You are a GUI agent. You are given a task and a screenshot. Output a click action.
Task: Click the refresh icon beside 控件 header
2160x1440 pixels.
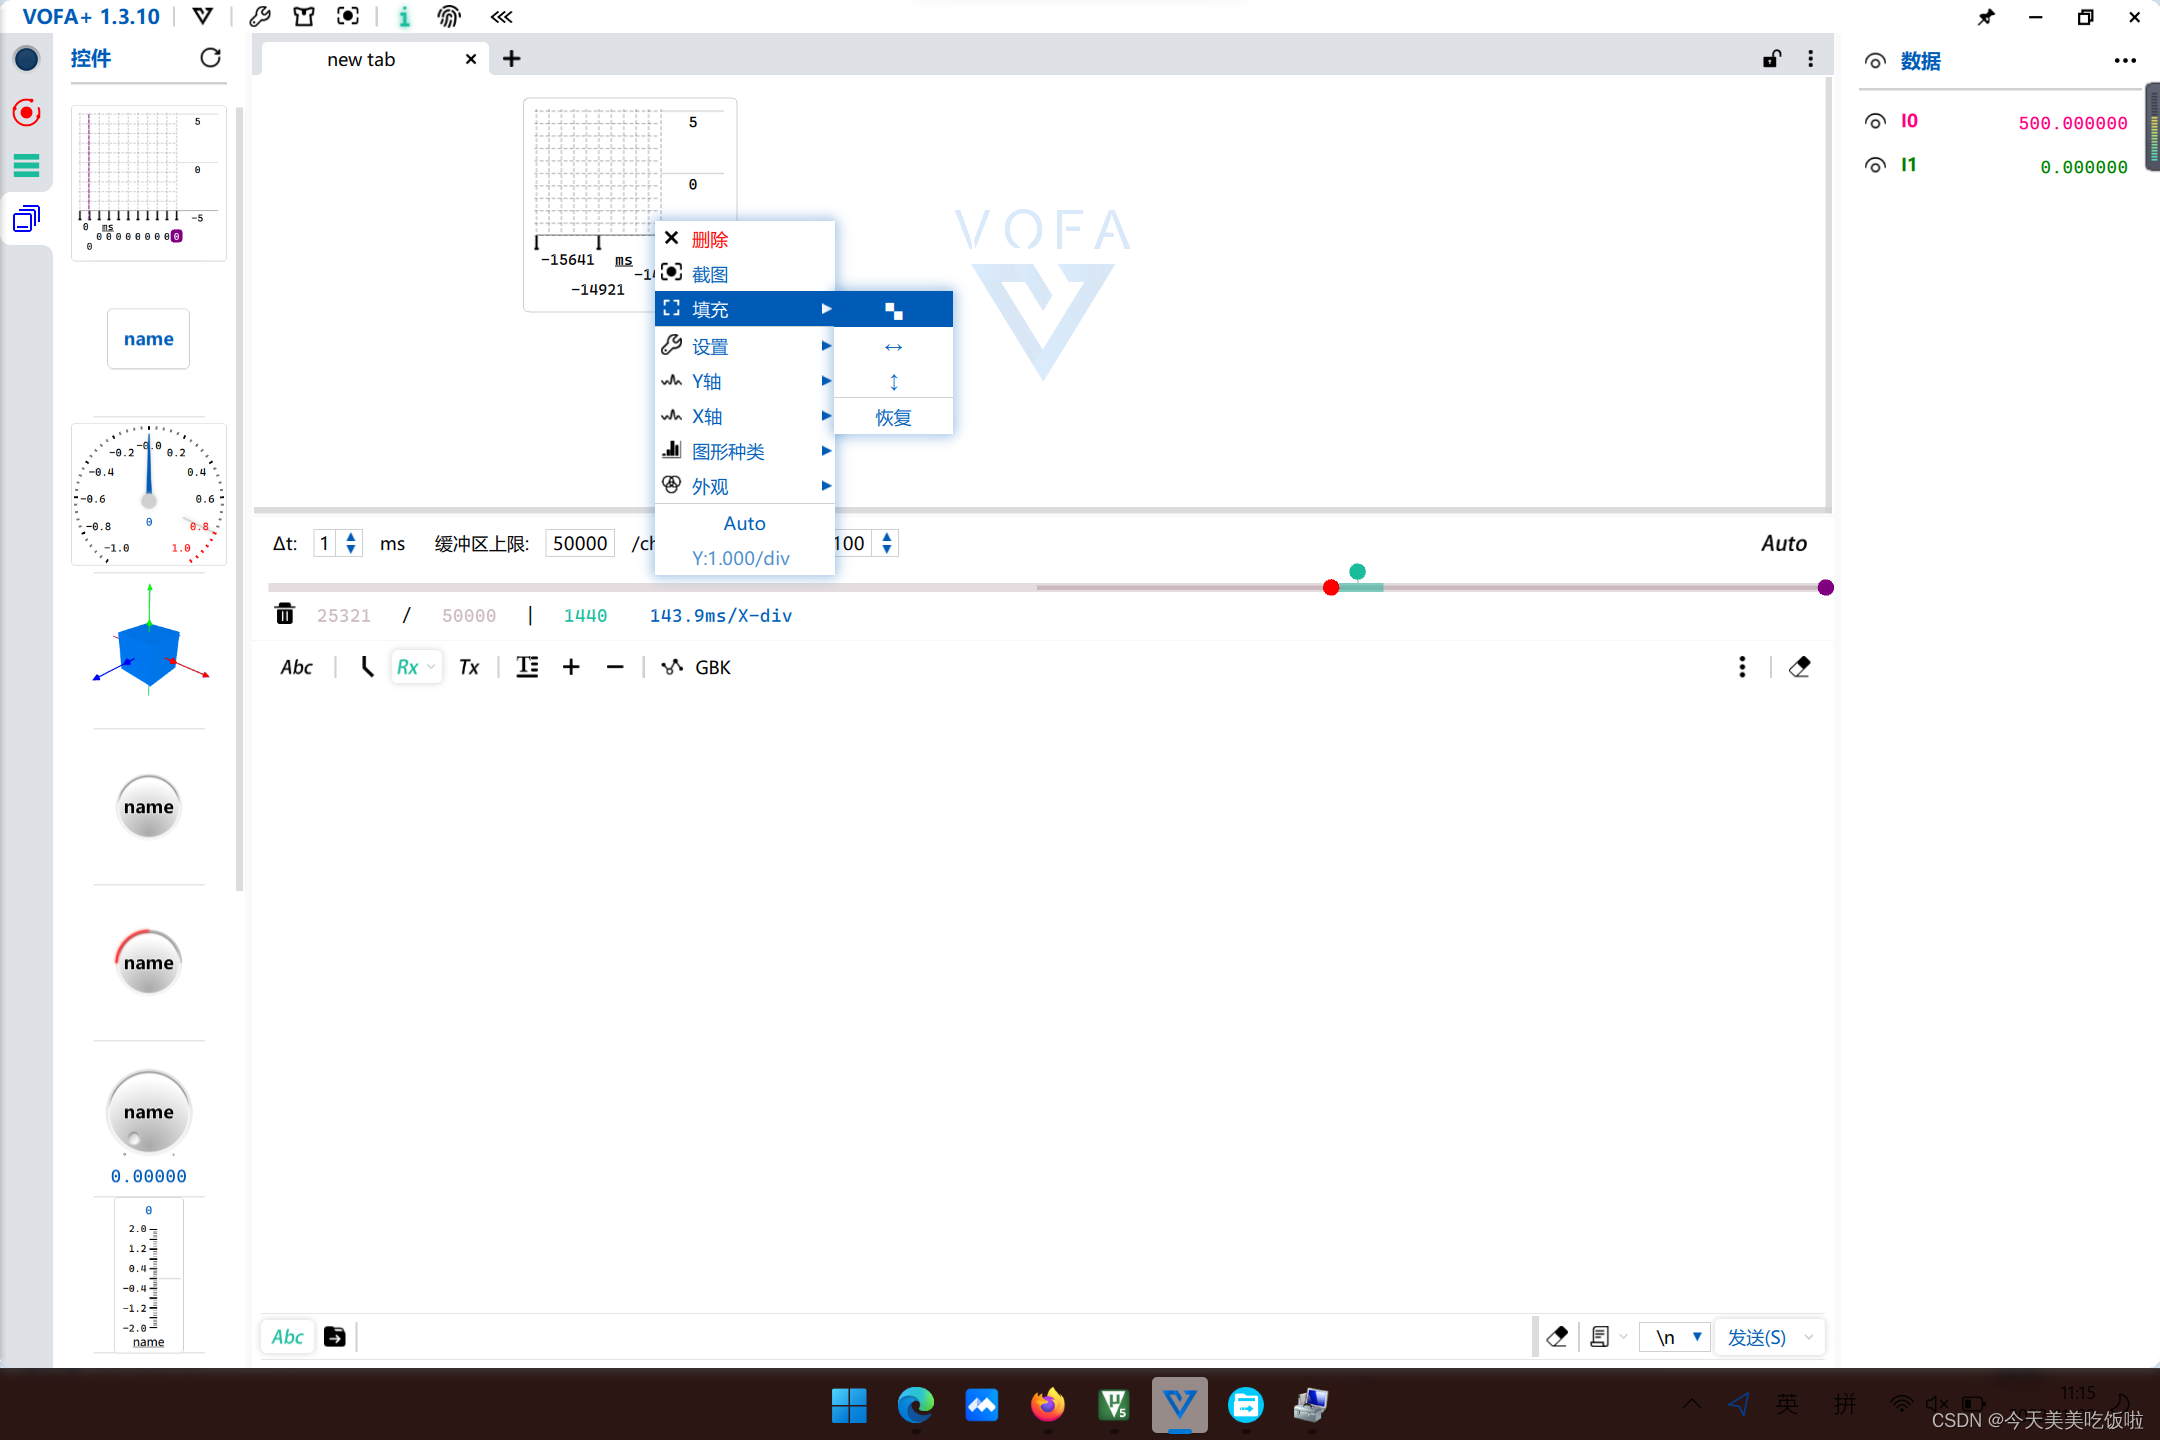coord(210,58)
